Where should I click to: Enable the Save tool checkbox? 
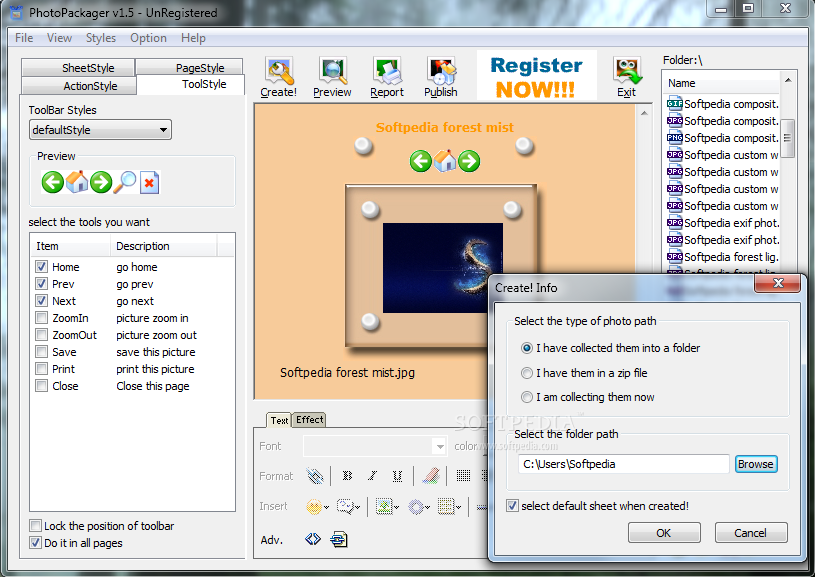click(x=41, y=352)
